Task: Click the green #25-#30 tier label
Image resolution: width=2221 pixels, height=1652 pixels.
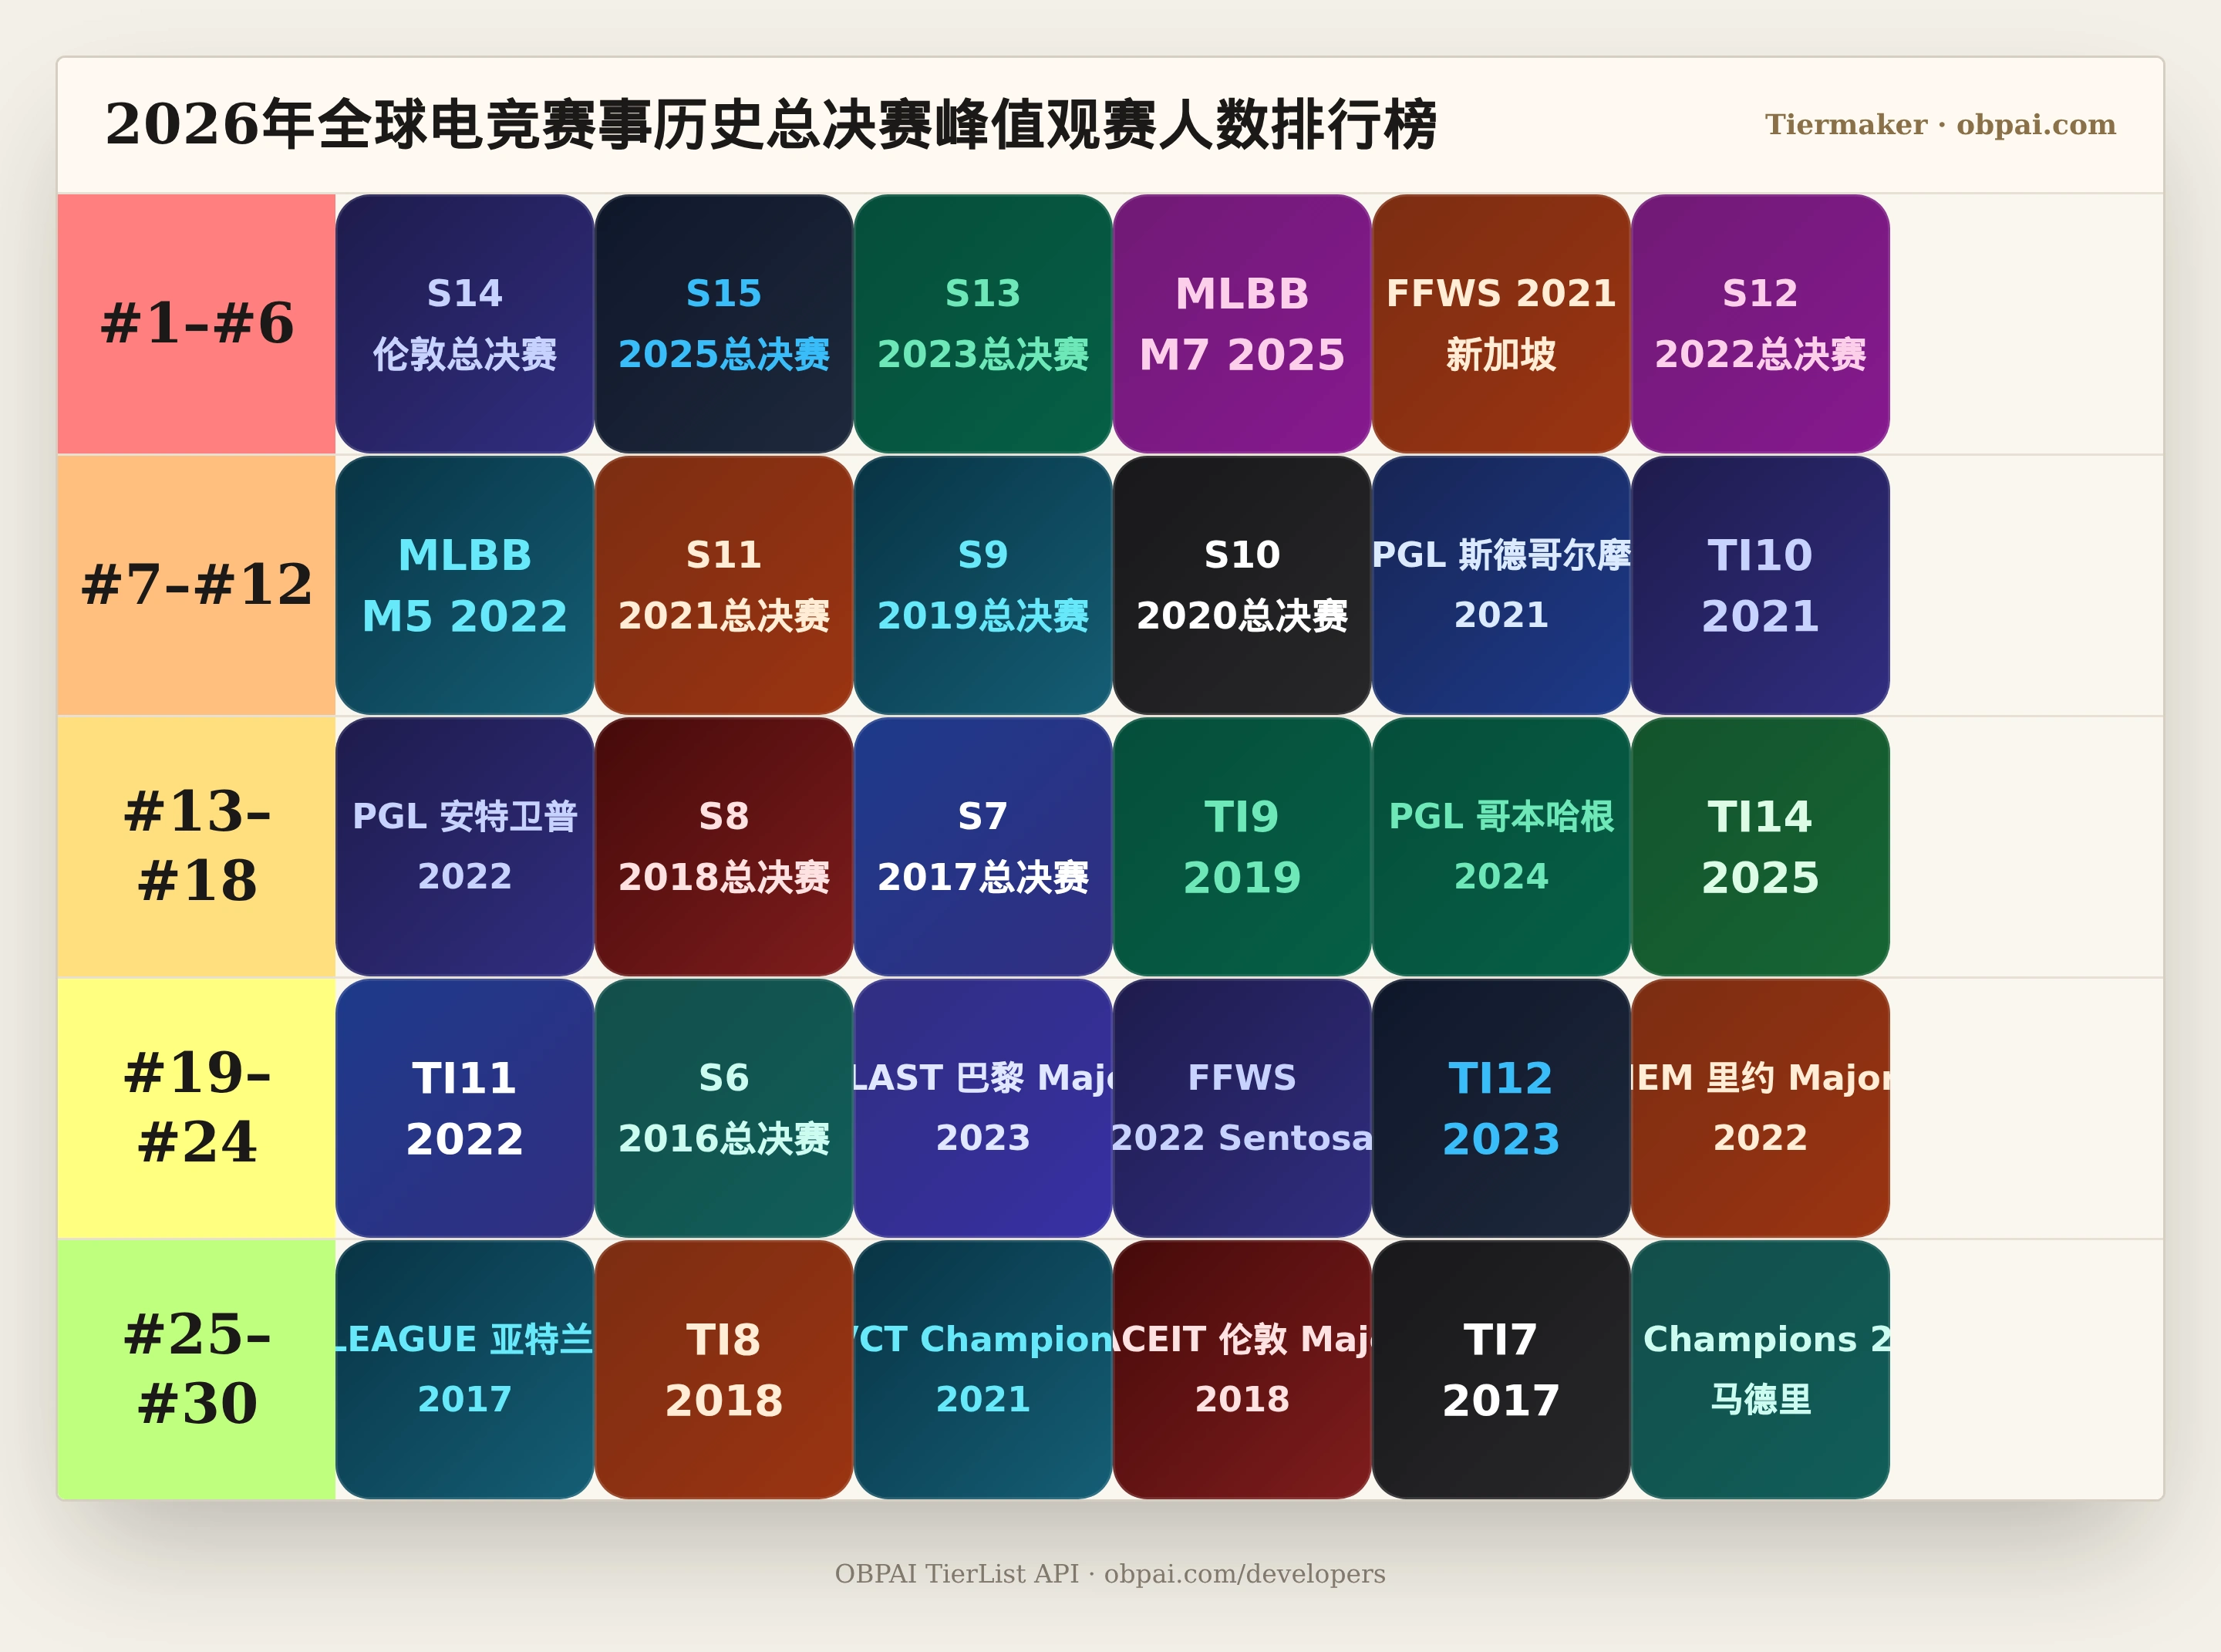Action: [197, 1370]
